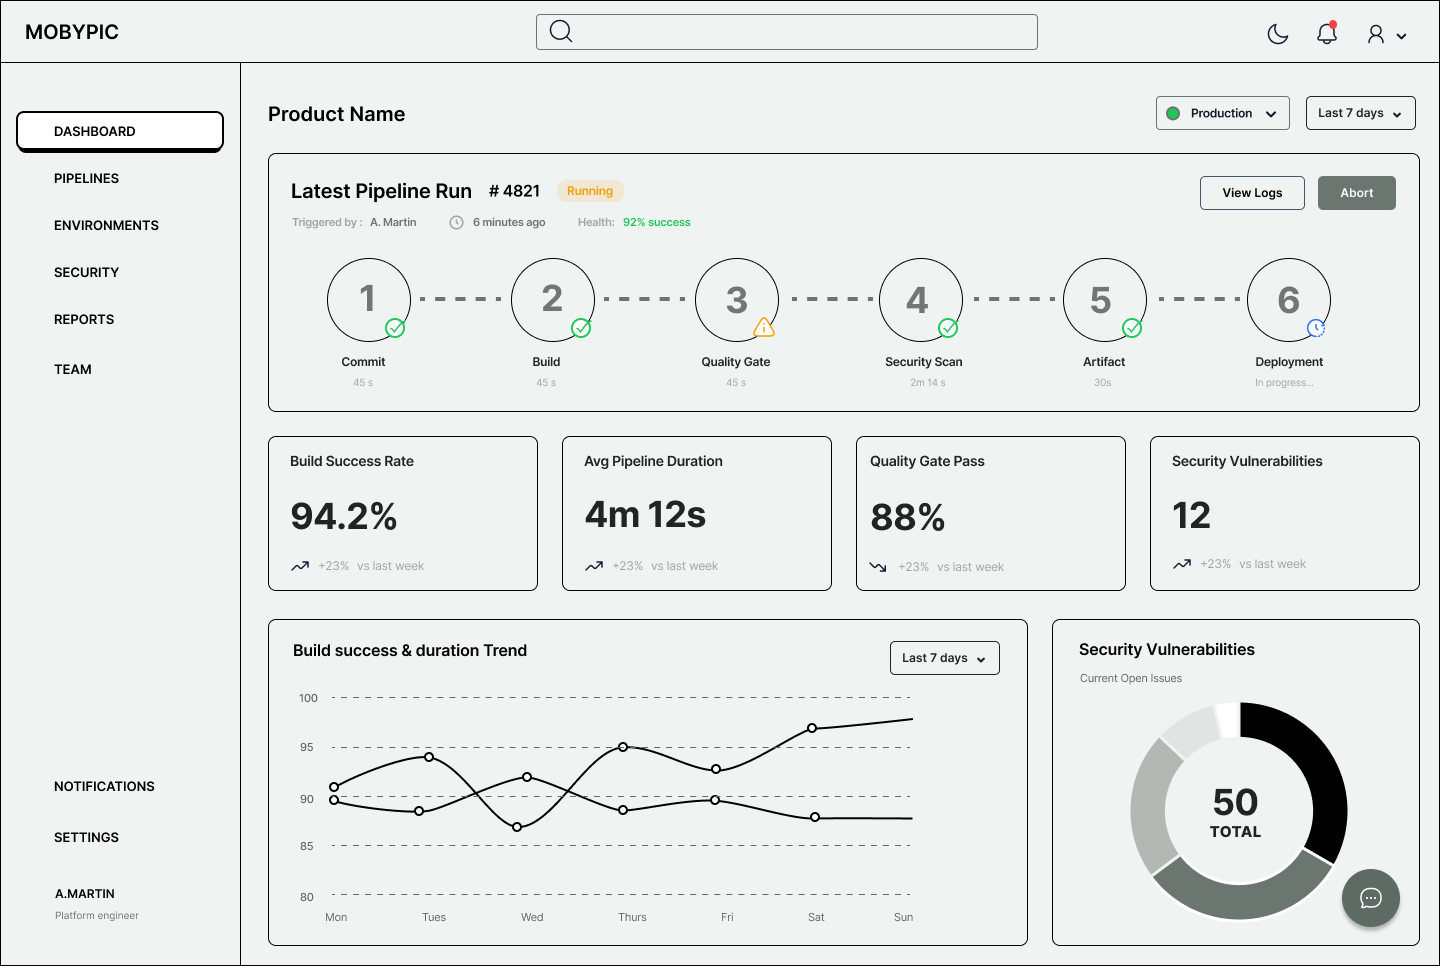1440x966 pixels.
Task: Change the trend chart Last 7 days range
Action: 944,658
